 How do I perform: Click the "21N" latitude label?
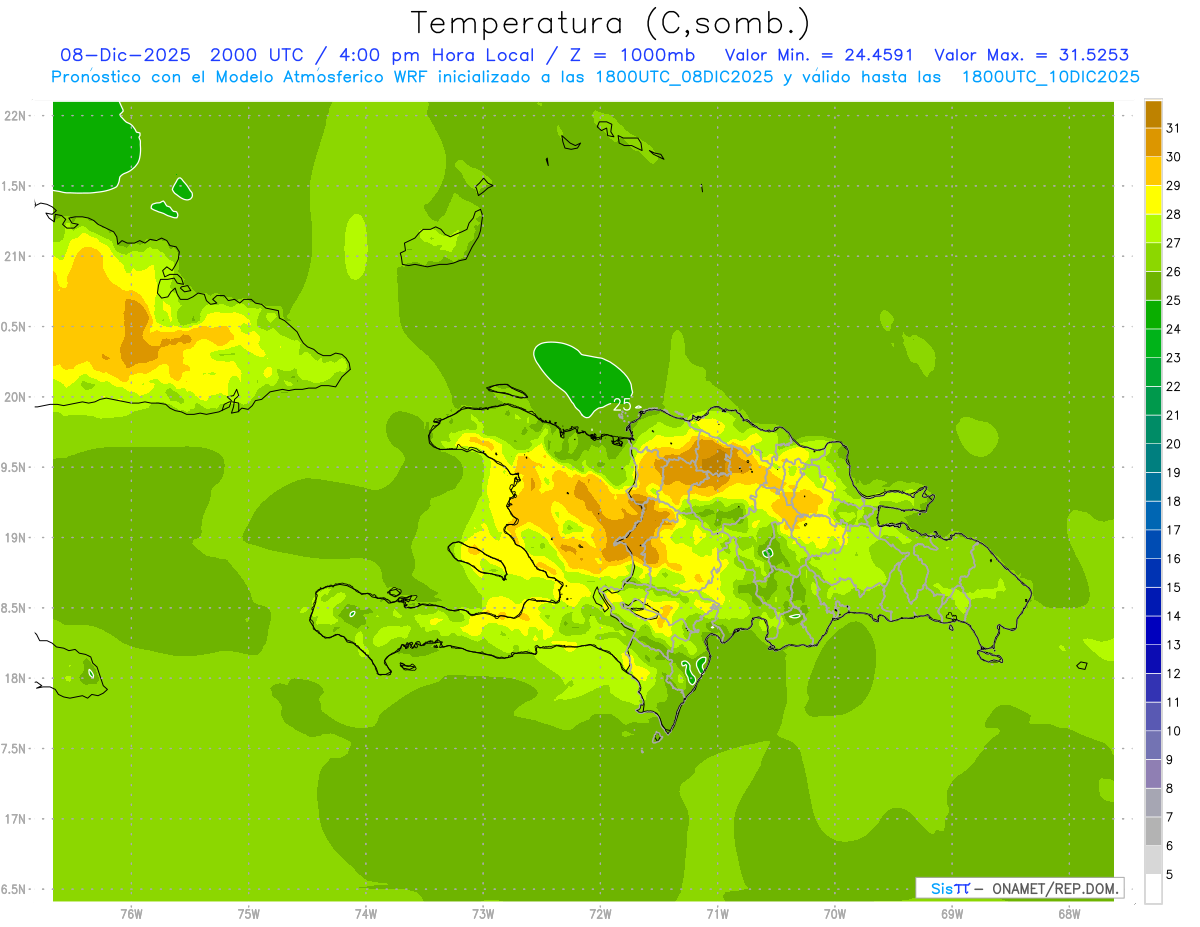tap(16, 256)
